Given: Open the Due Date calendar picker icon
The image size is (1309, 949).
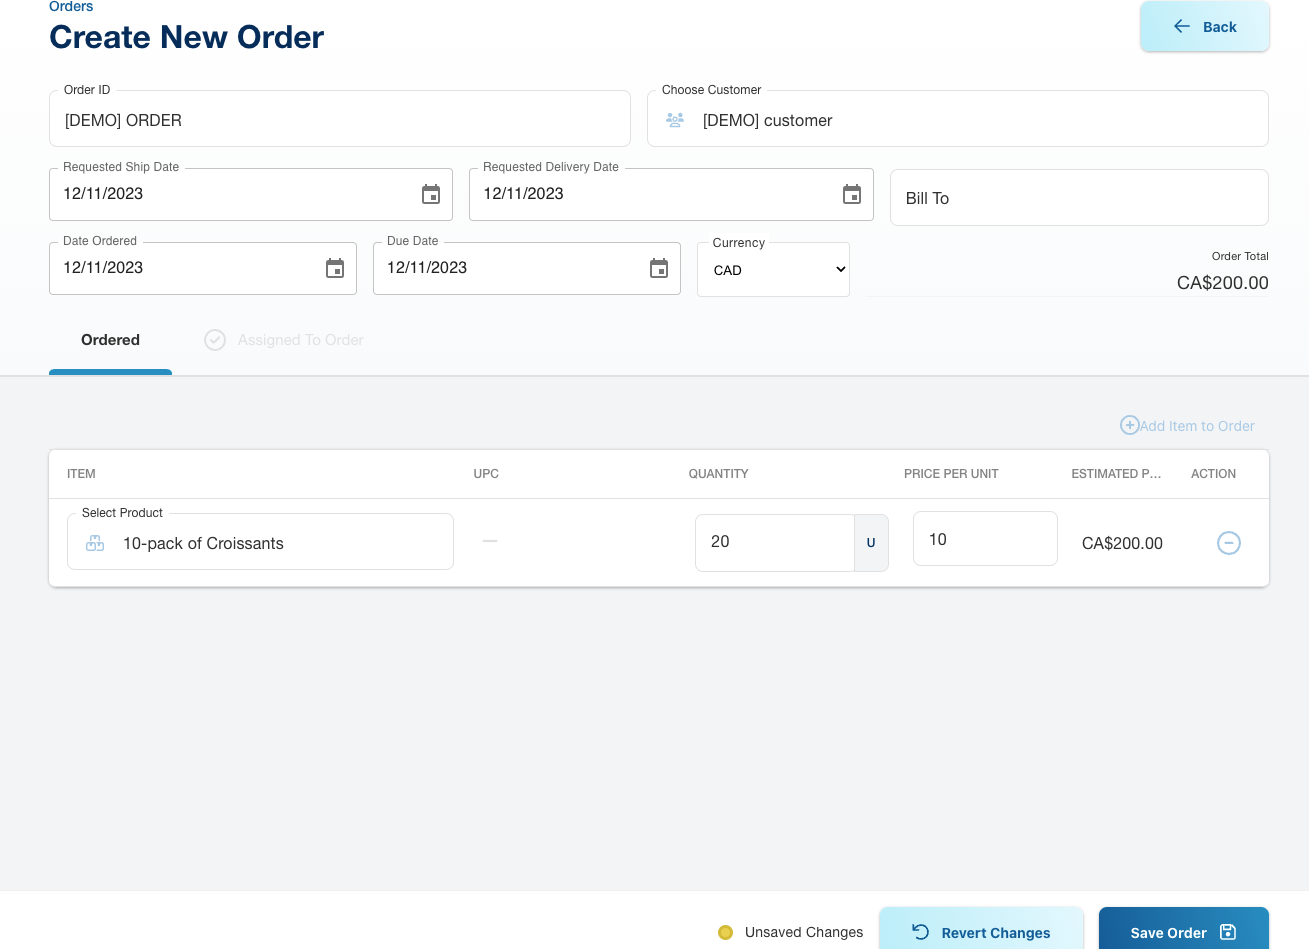Looking at the screenshot, I should tap(659, 268).
